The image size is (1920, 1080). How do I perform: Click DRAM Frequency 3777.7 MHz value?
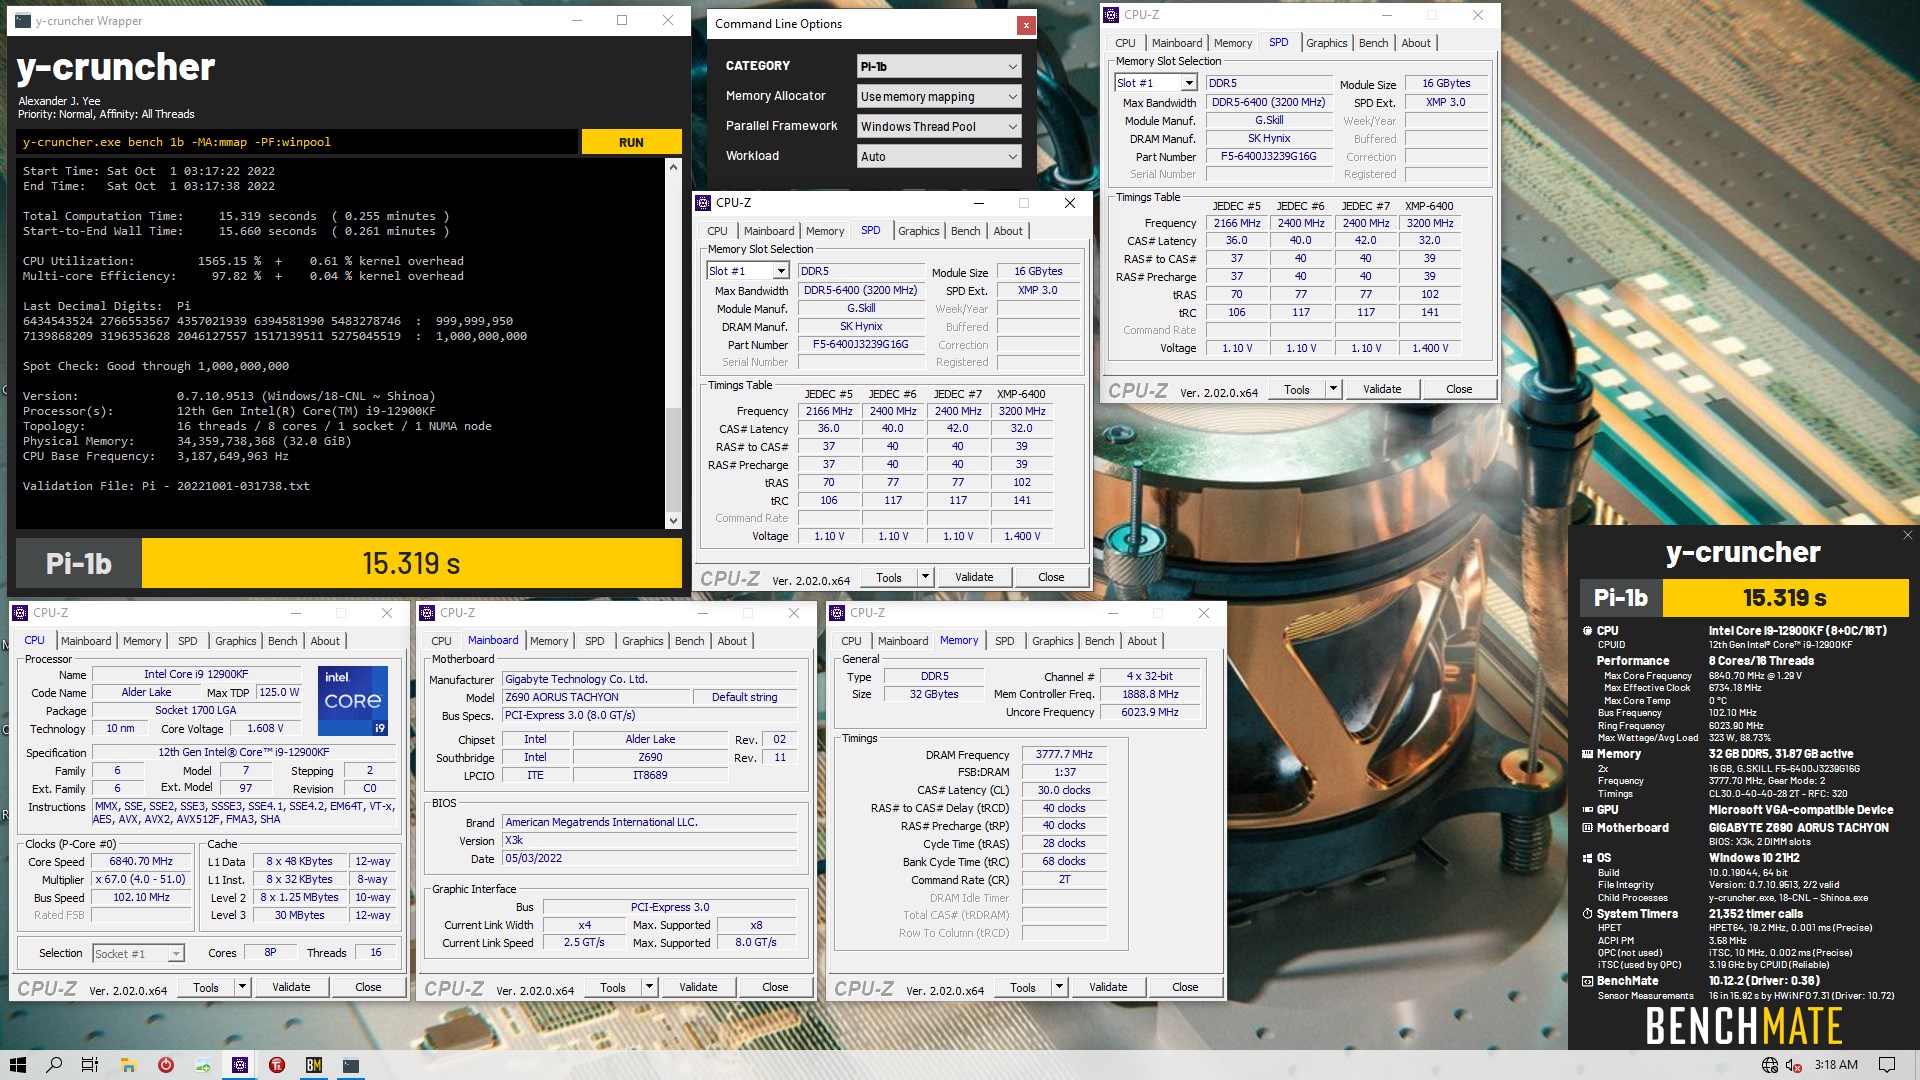[x=1064, y=754]
